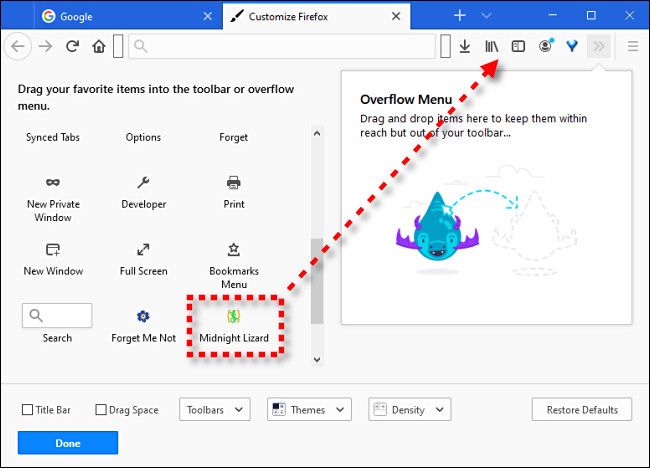
Task: Click the items list scrollbar down arrow
Action: coord(317,359)
